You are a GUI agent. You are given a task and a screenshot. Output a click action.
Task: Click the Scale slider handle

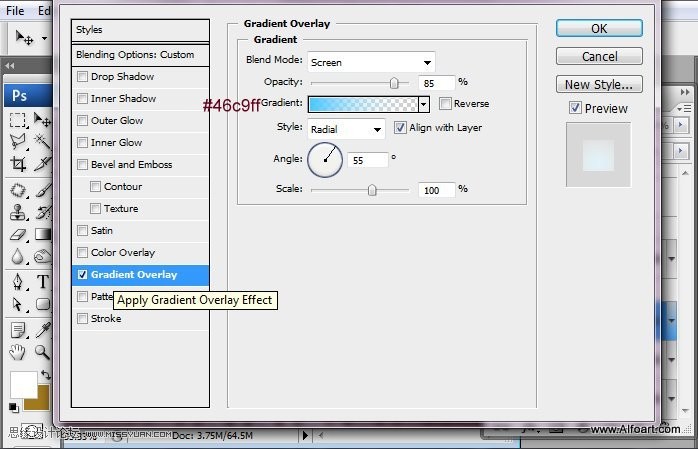click(372, 190)
